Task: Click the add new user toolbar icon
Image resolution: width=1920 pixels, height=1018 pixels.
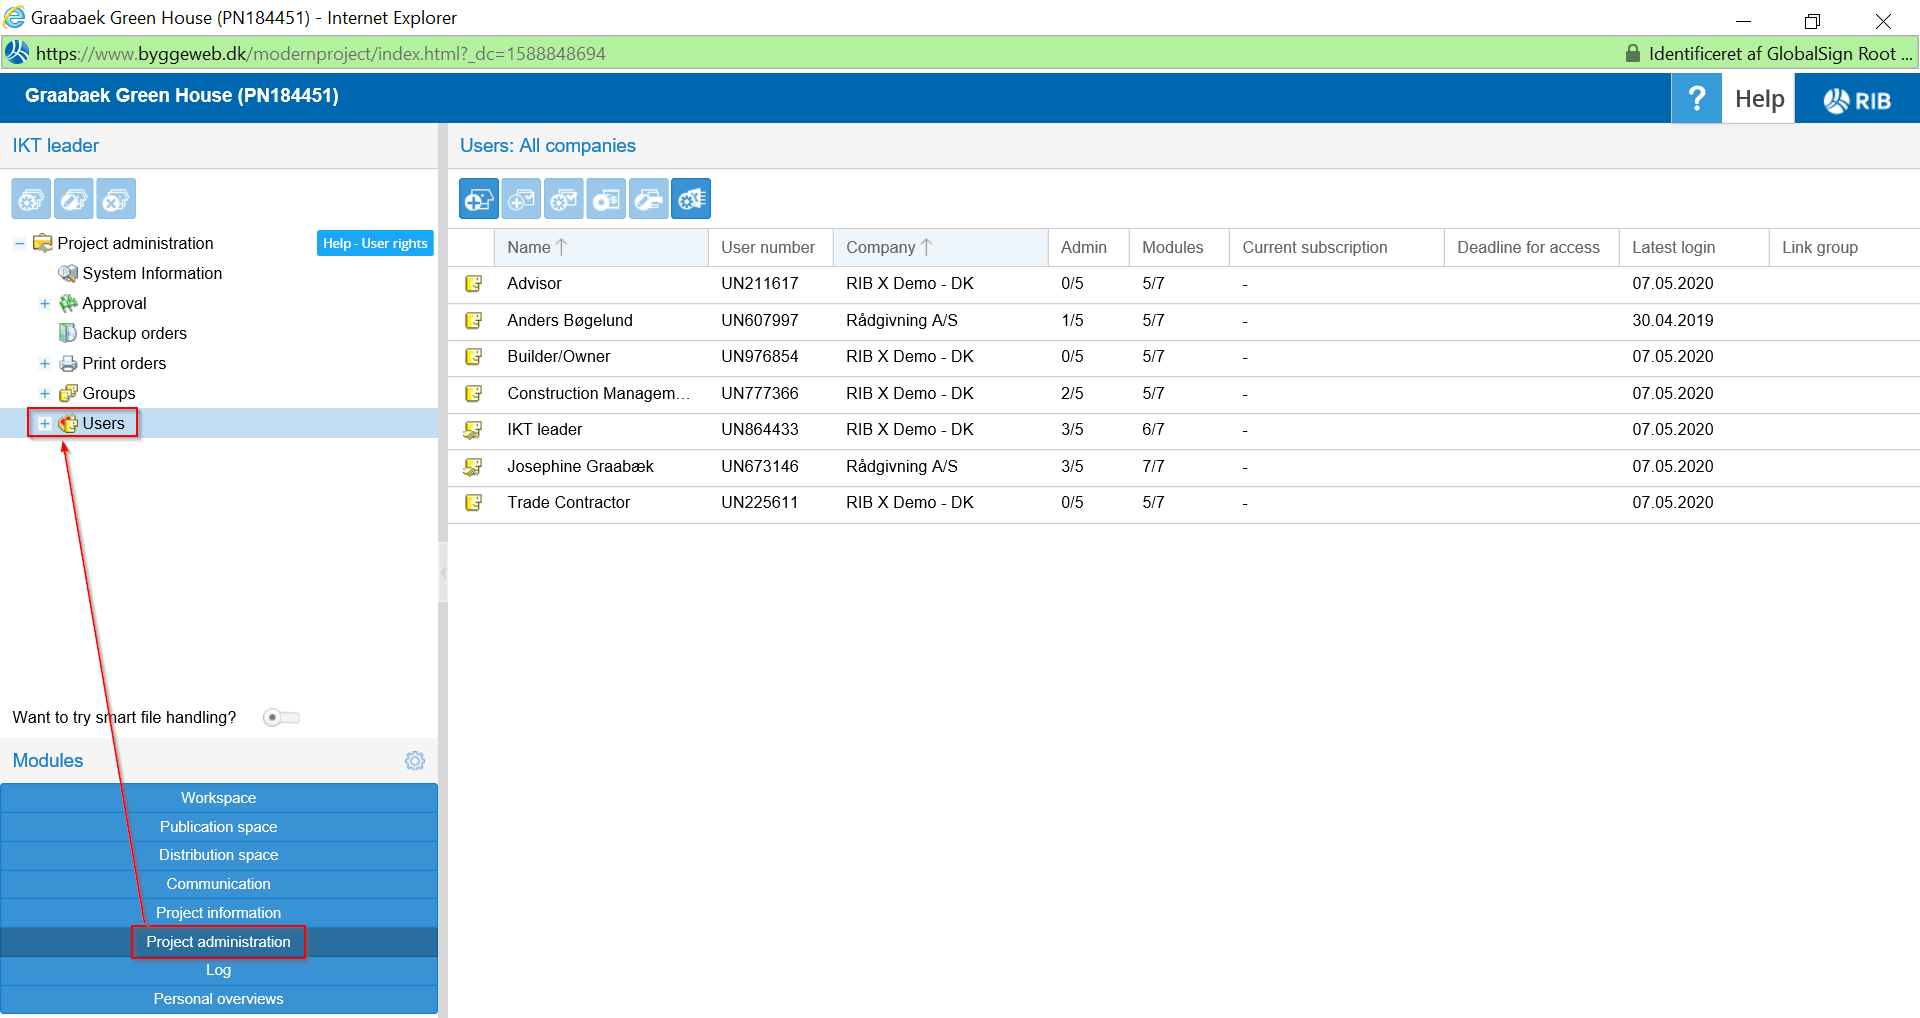Action: [478, 199]
